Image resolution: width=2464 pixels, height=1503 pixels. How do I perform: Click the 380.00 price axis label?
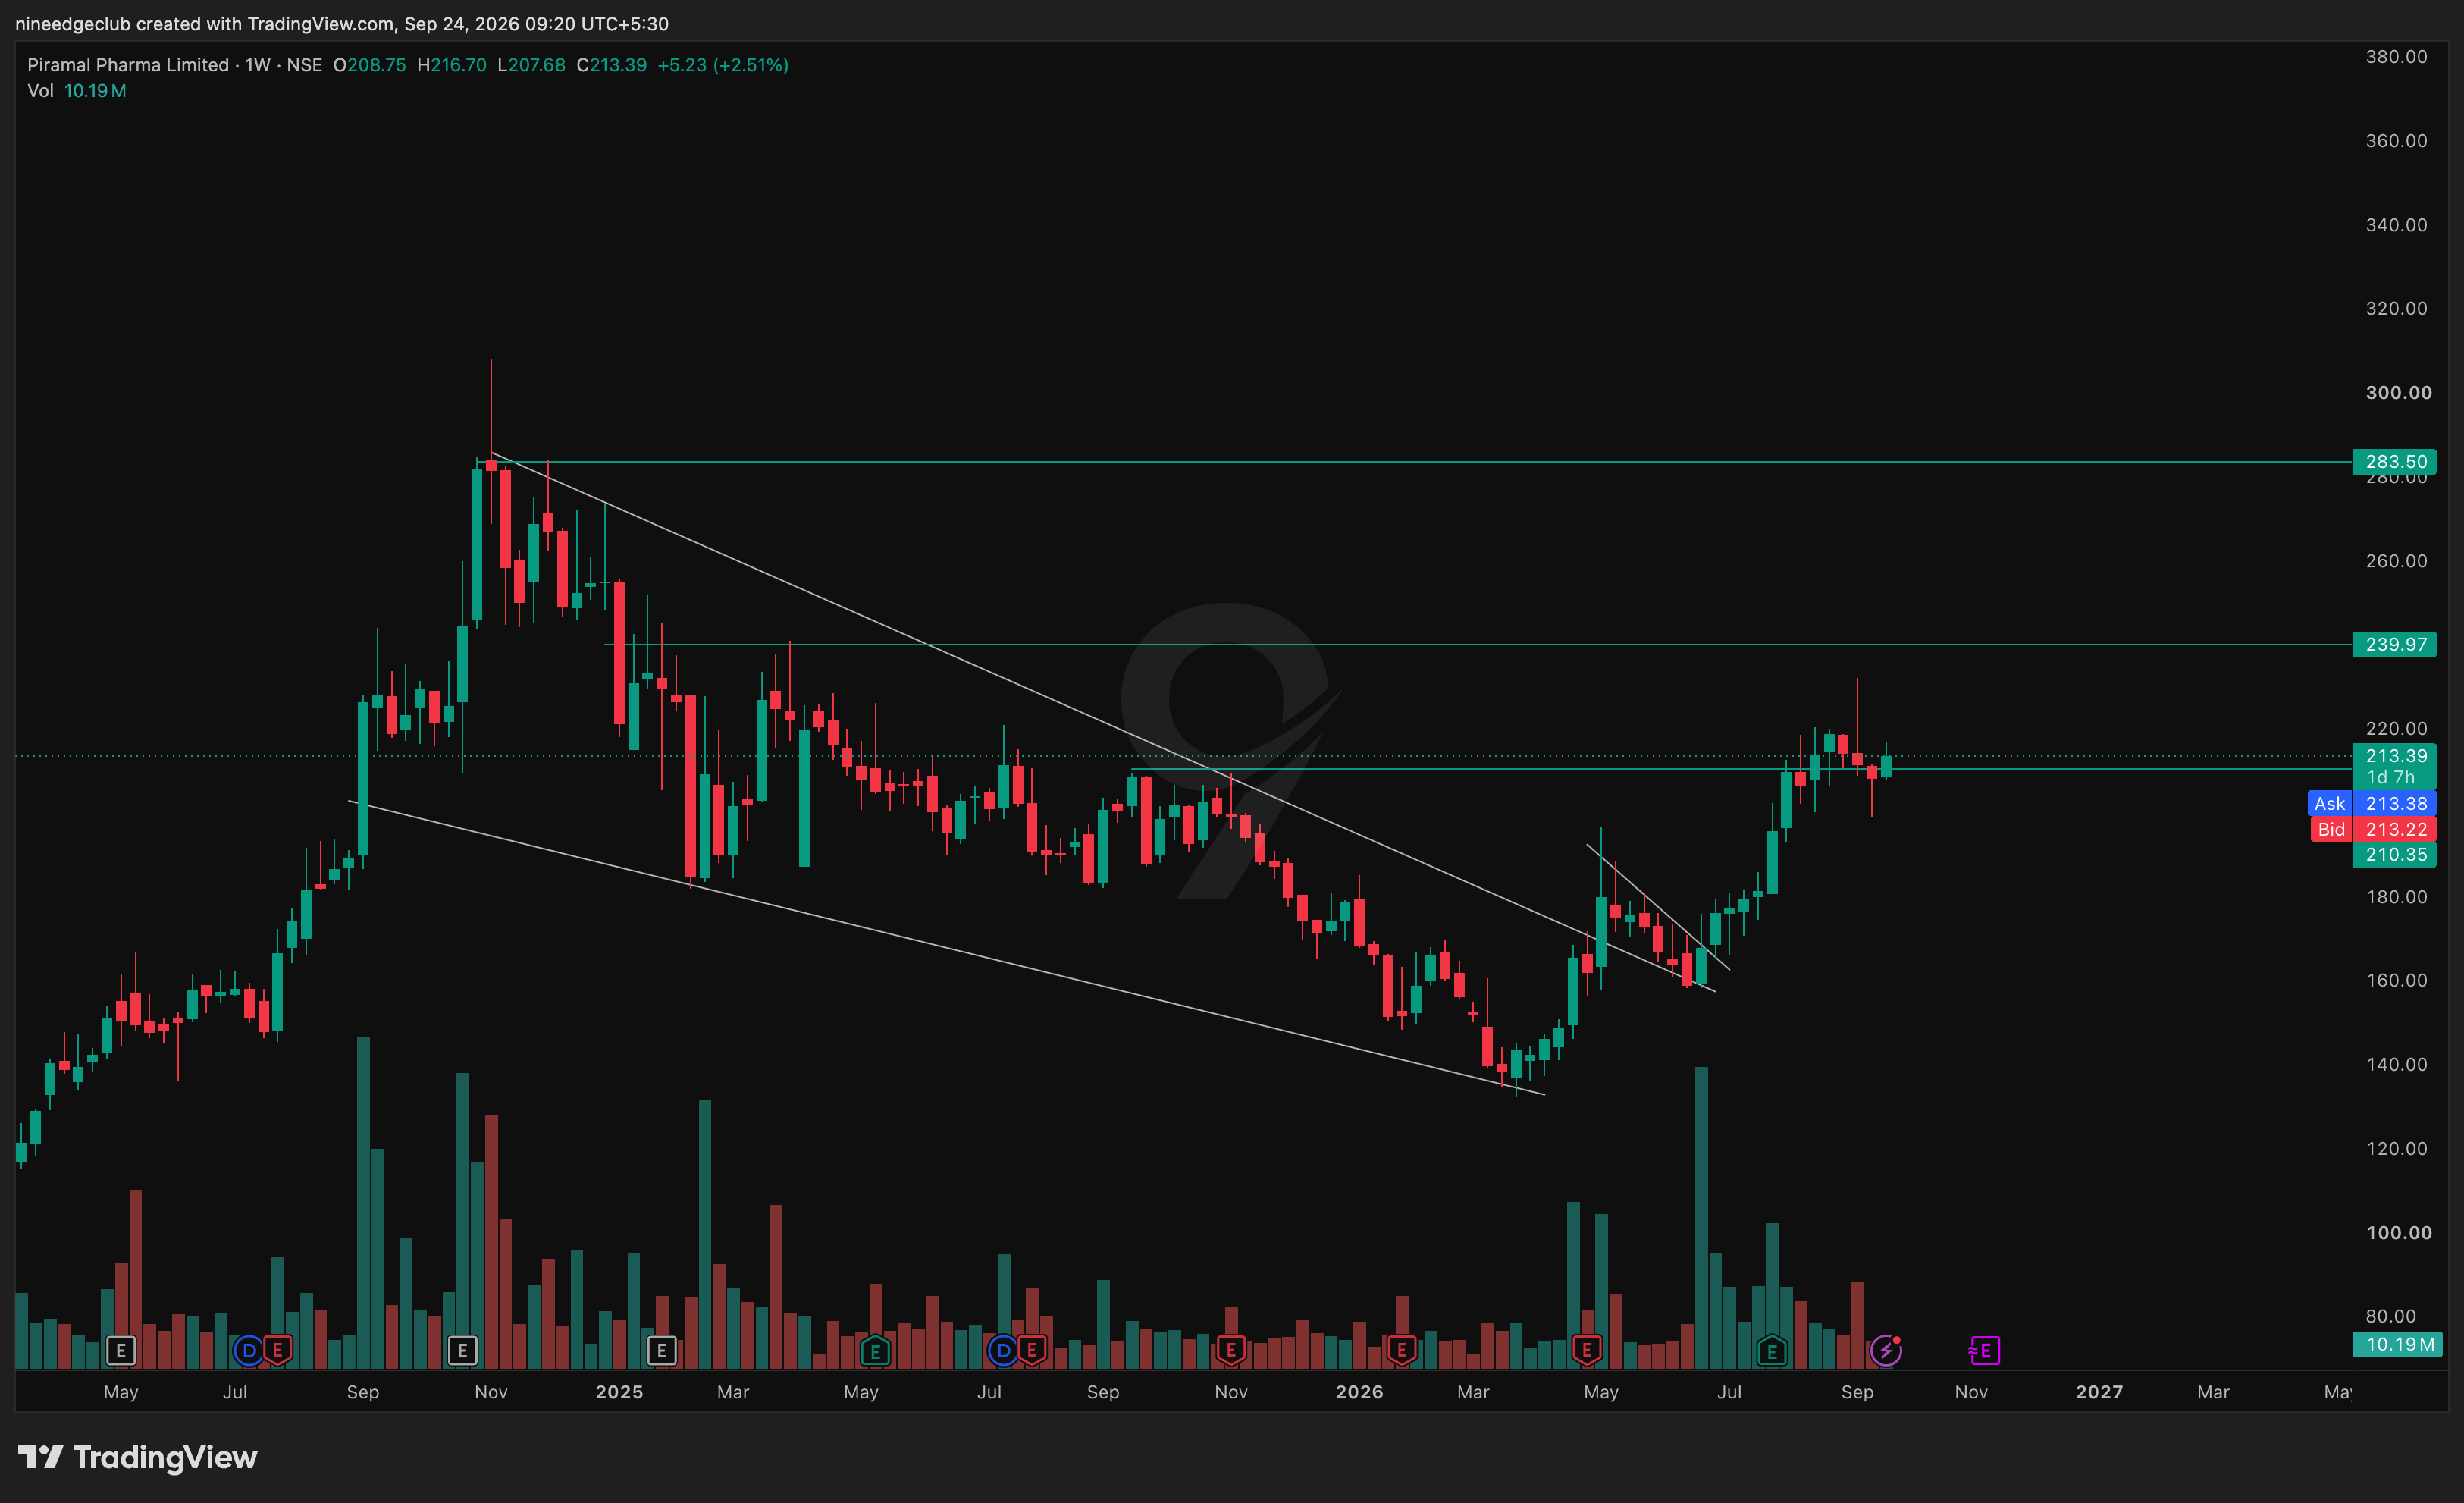pos(2396,56)
